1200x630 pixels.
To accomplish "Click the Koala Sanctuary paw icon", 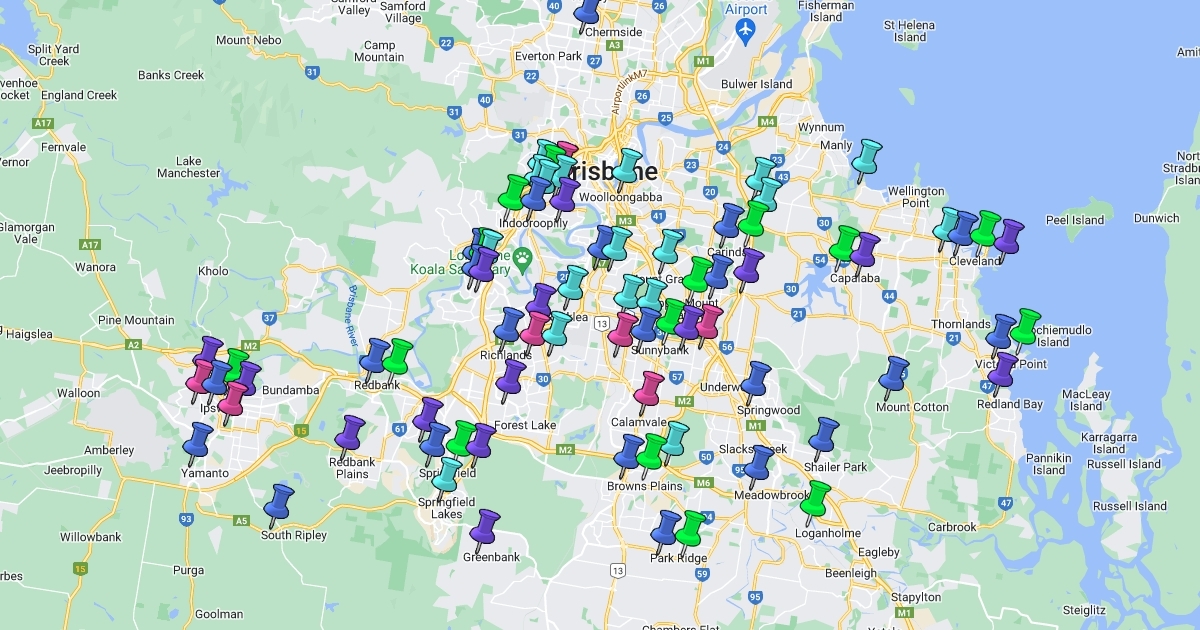I will pyautogui.click(x=523, y=257).
